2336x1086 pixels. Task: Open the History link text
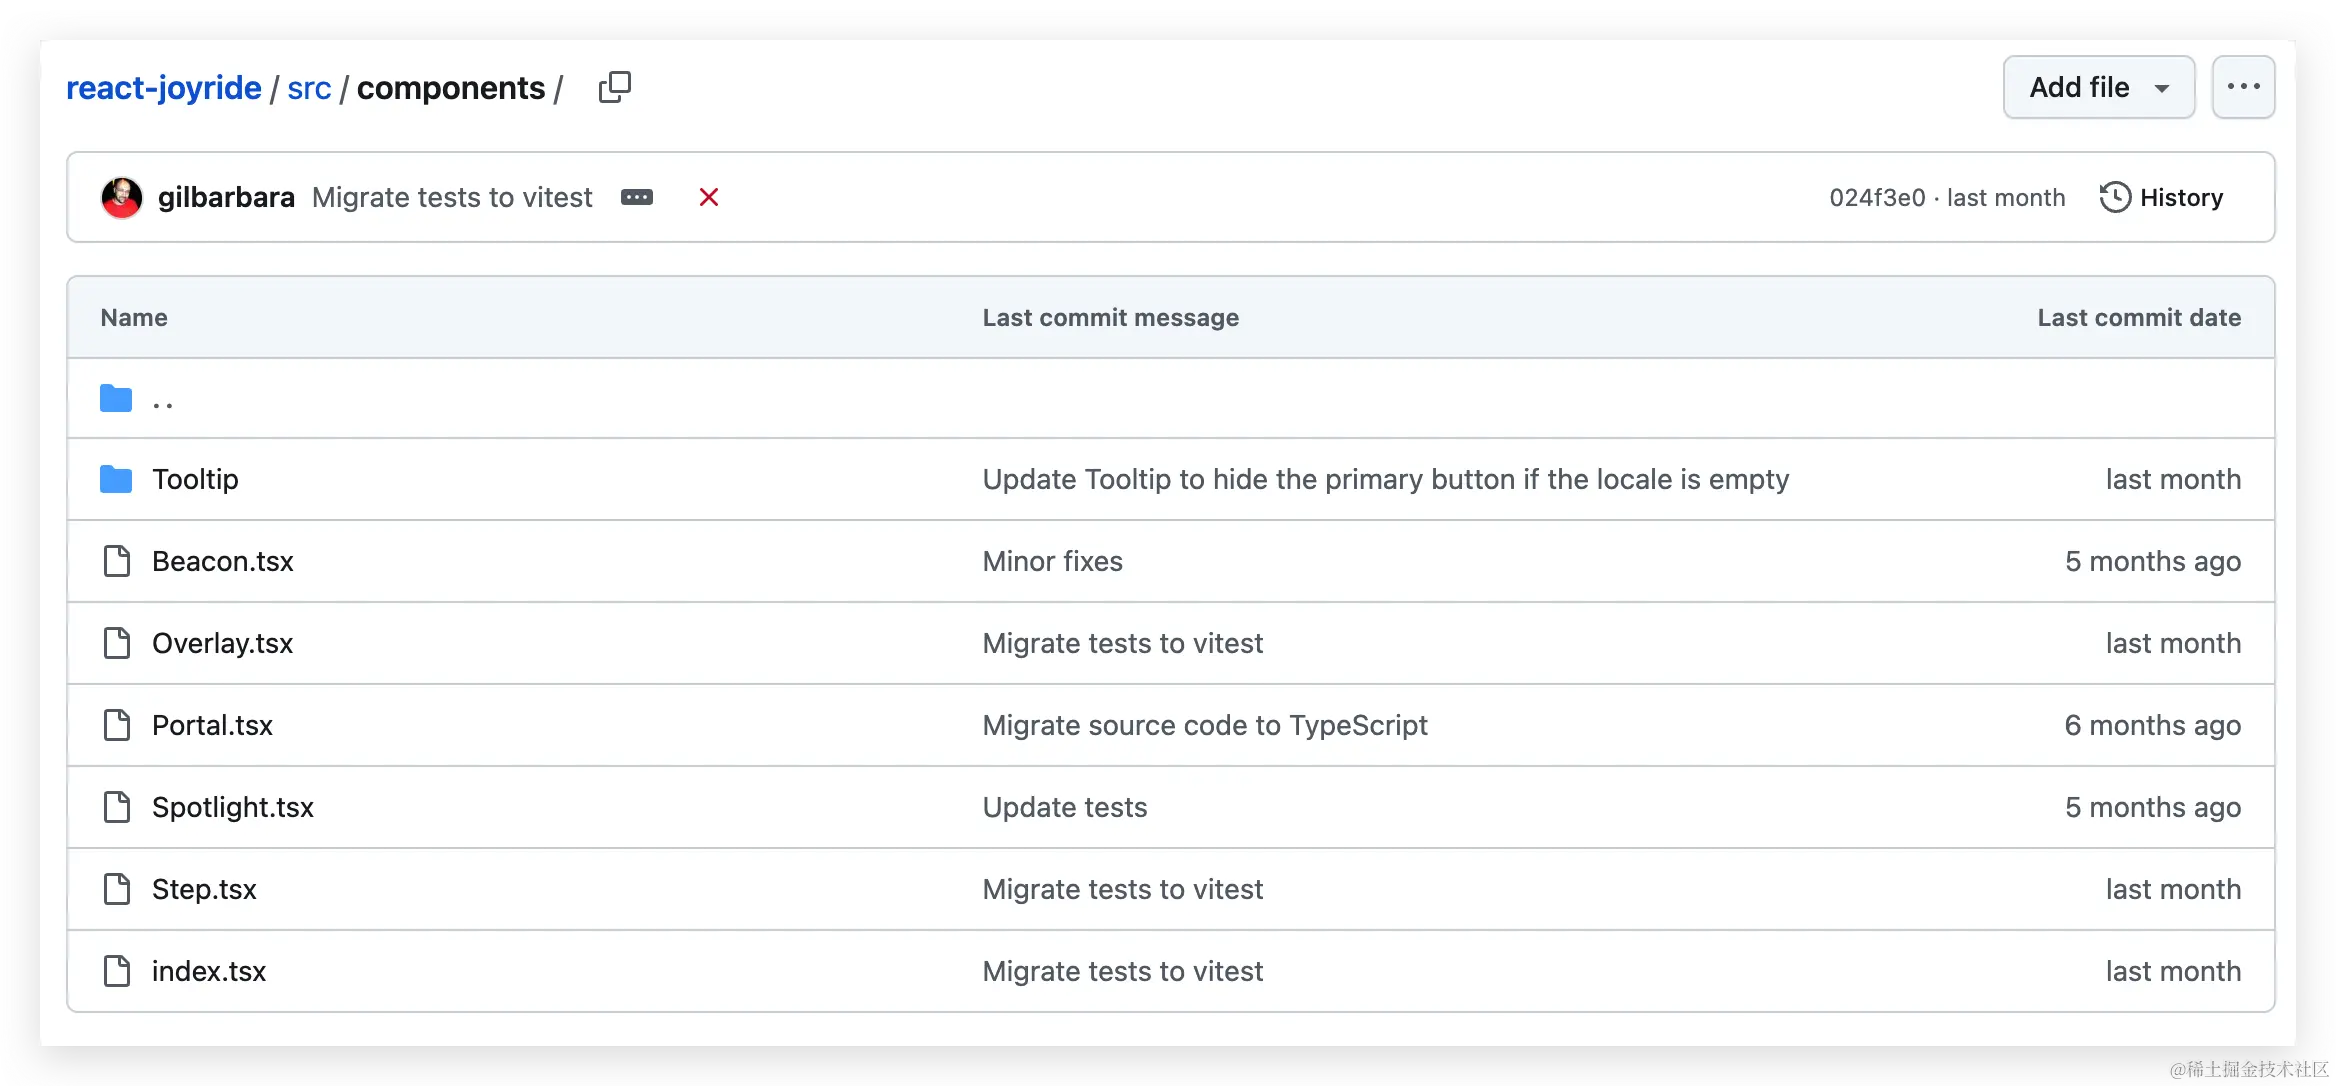pos(2181,197)
